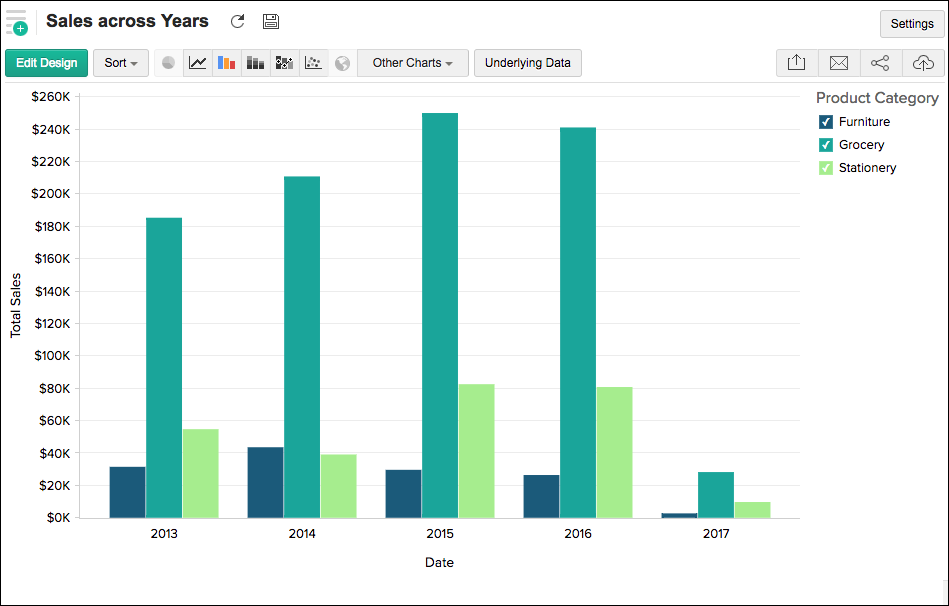
Task: Toggle the Grocery legend checkbox
Action: pos(826,145)
